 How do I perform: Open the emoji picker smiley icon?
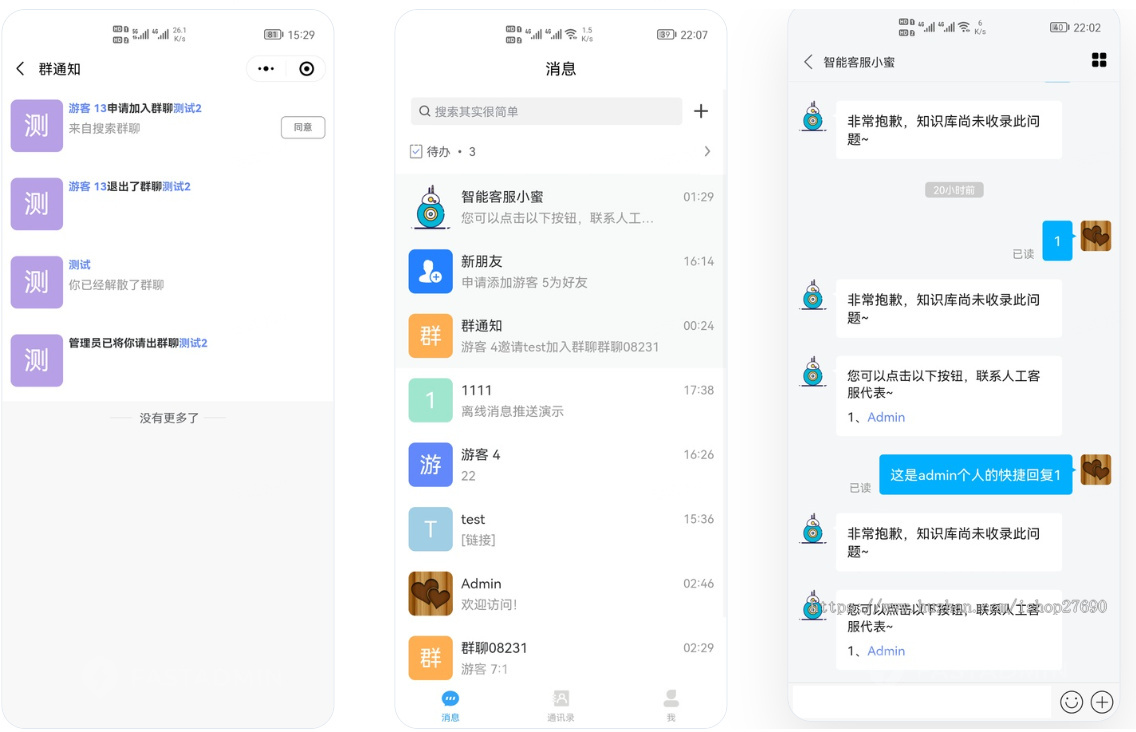1072,702
